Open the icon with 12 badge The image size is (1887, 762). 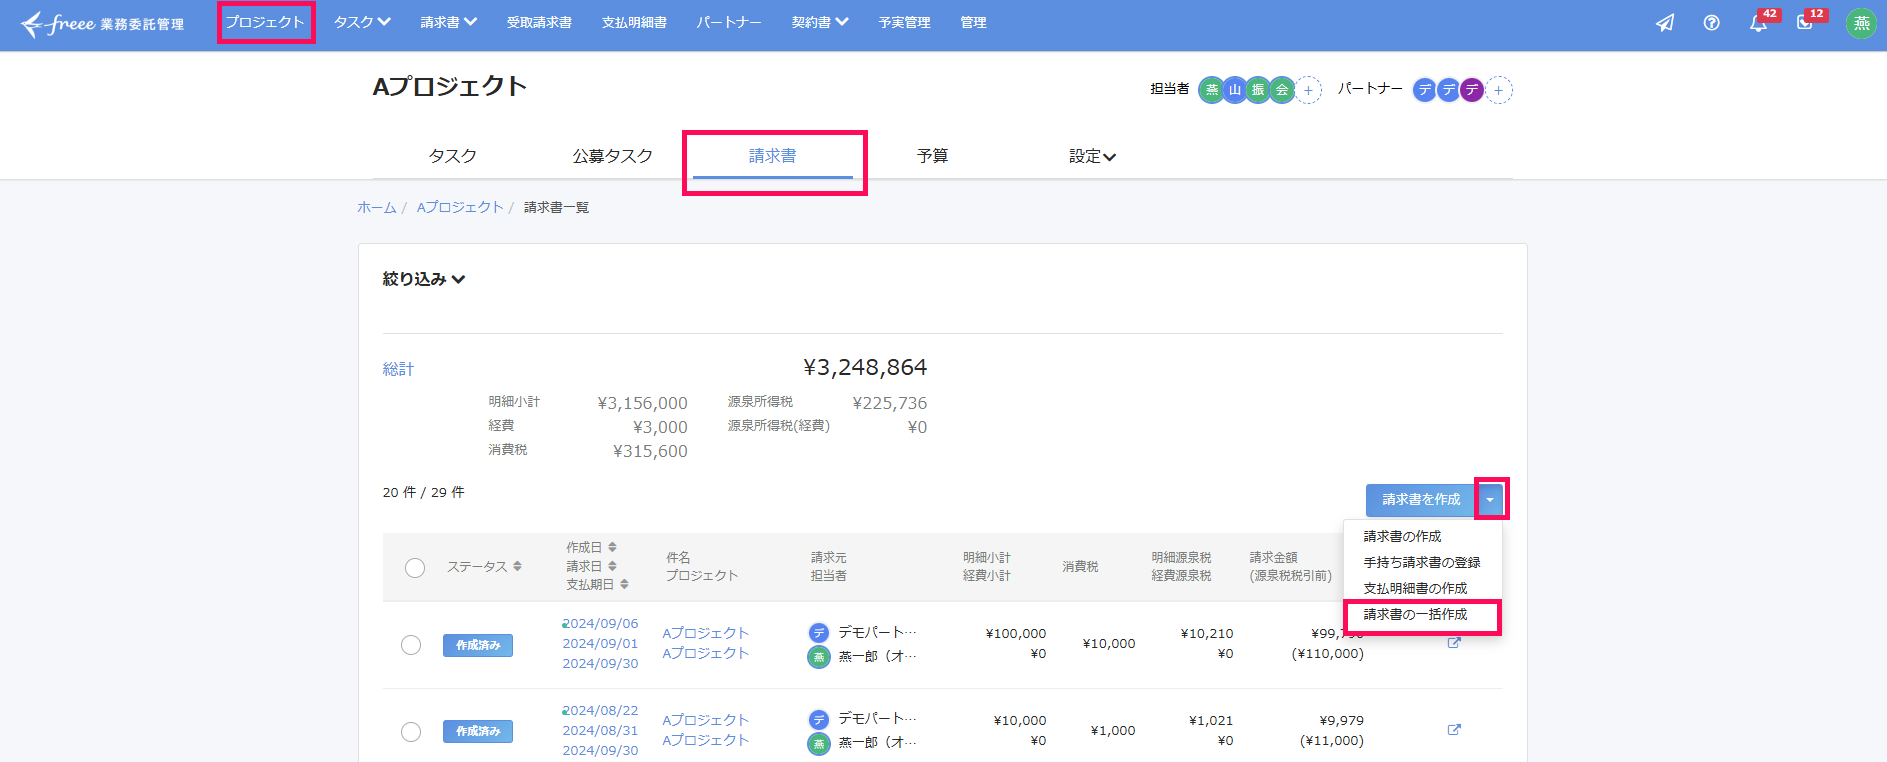click(1806, 22)
